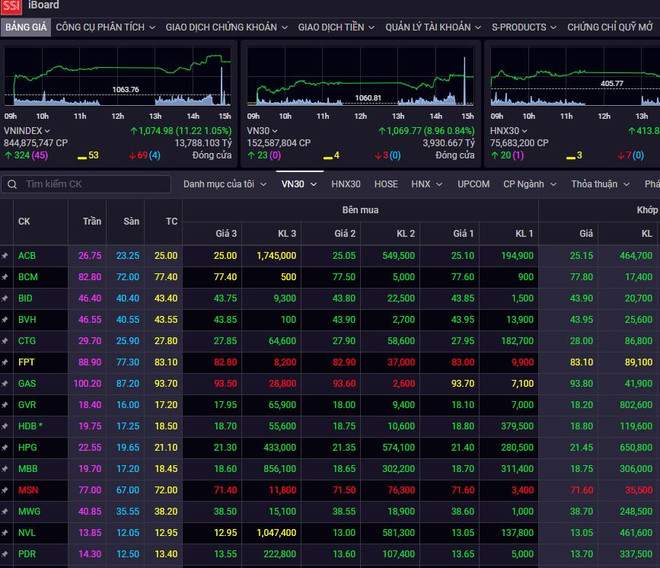Sort by Sàn column header
The width and height of the screenshot is (660, 568).
pyautogui.click(x=131, y=221)
